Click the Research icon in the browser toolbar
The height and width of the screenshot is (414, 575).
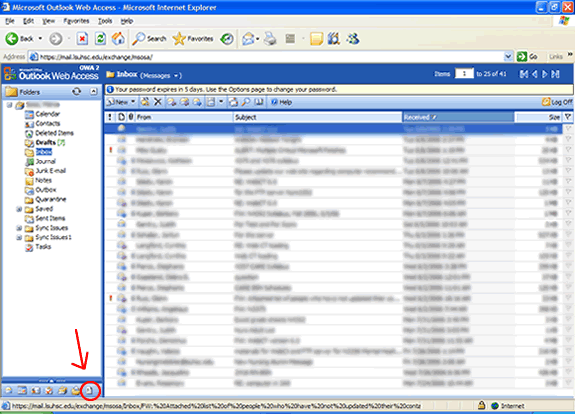[334, 38]
